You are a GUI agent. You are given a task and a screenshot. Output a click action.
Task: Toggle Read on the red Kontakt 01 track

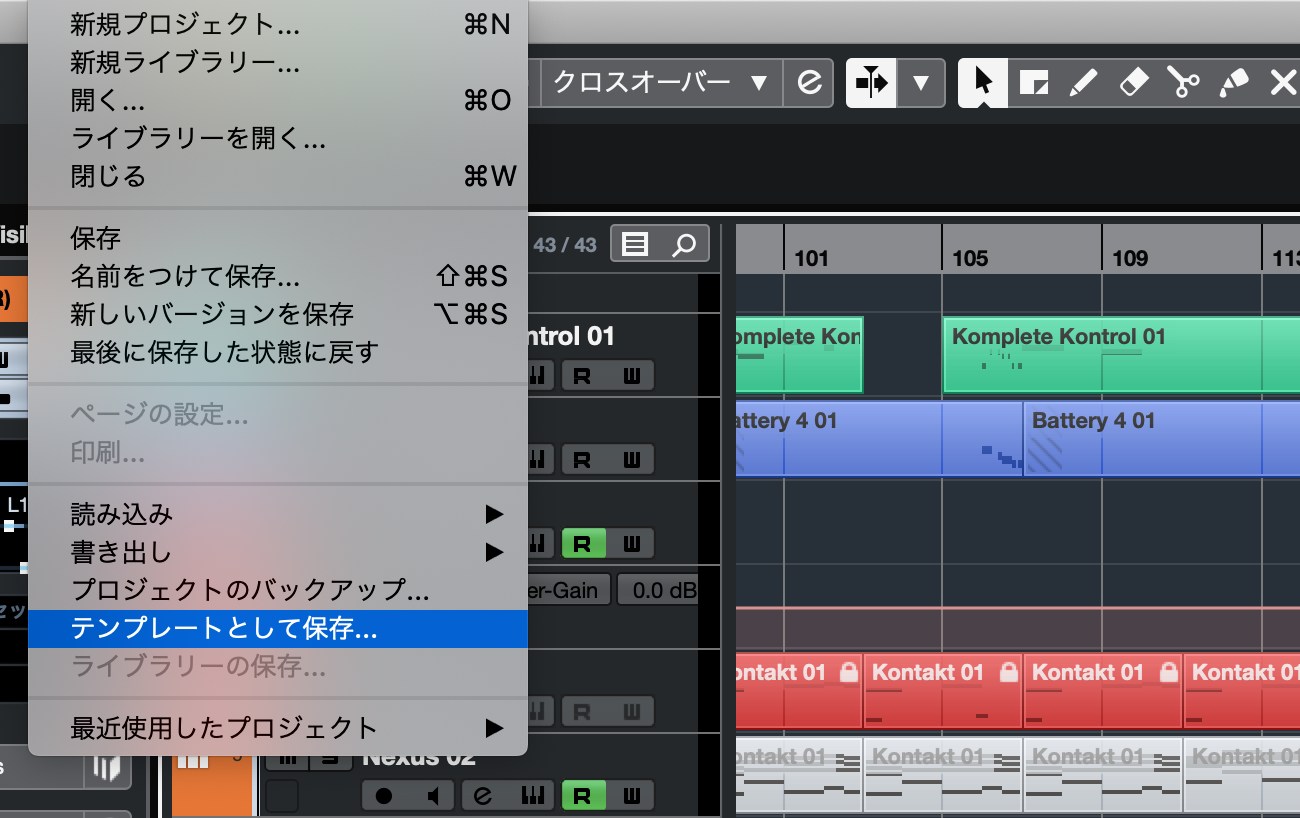pyautogui.click(x=583, y=712)
